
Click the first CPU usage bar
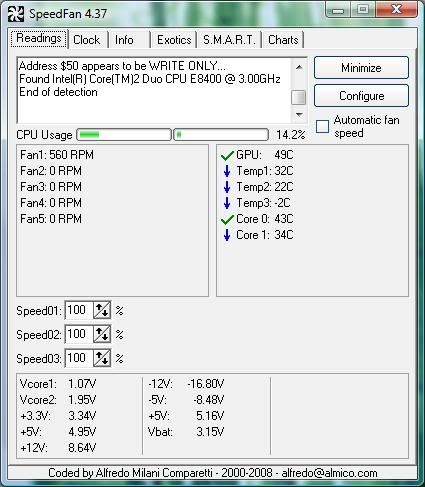(124, 135)
